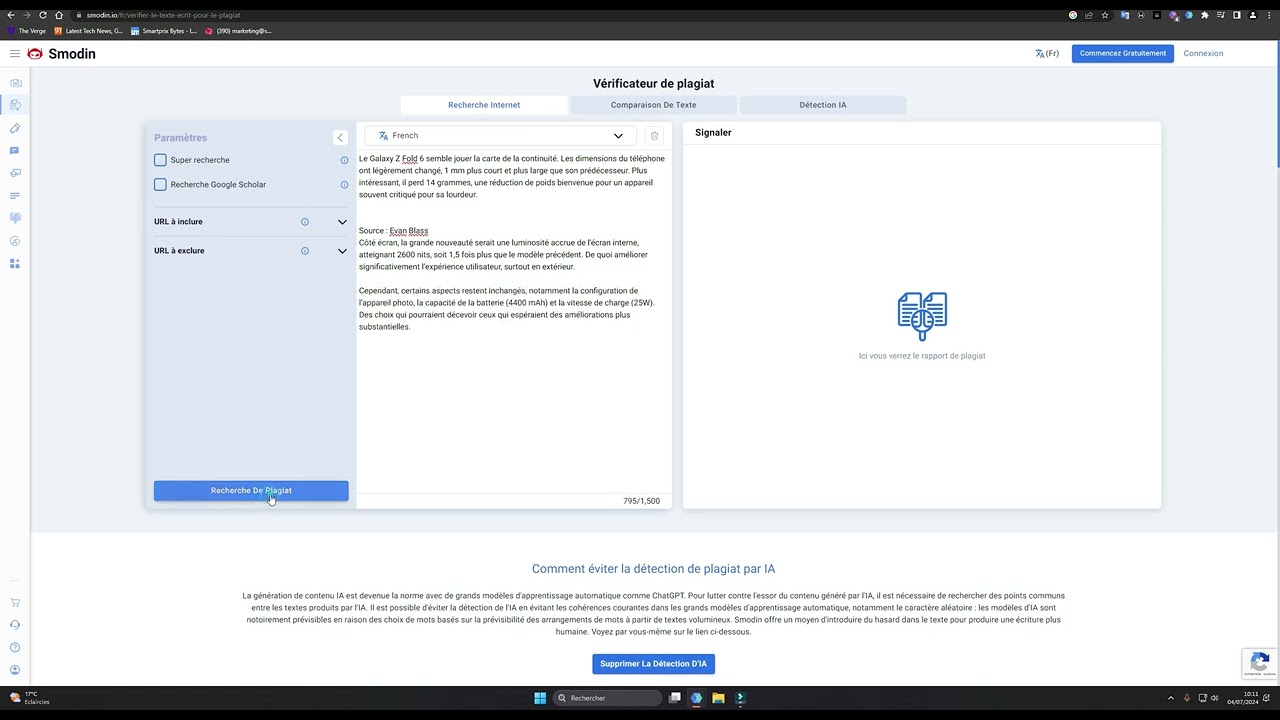1280x720 pixels.
Task: Show info for URL à exclure
Action: tap(305, 251)
